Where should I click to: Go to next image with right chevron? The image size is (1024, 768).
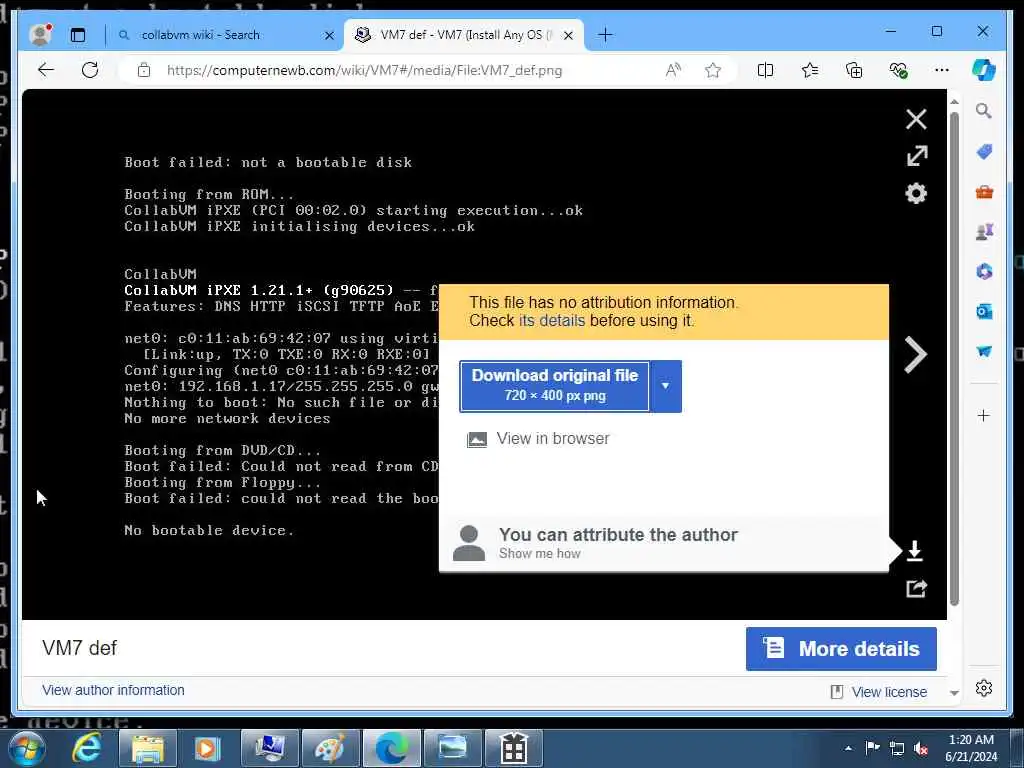[x=916, y=355]
